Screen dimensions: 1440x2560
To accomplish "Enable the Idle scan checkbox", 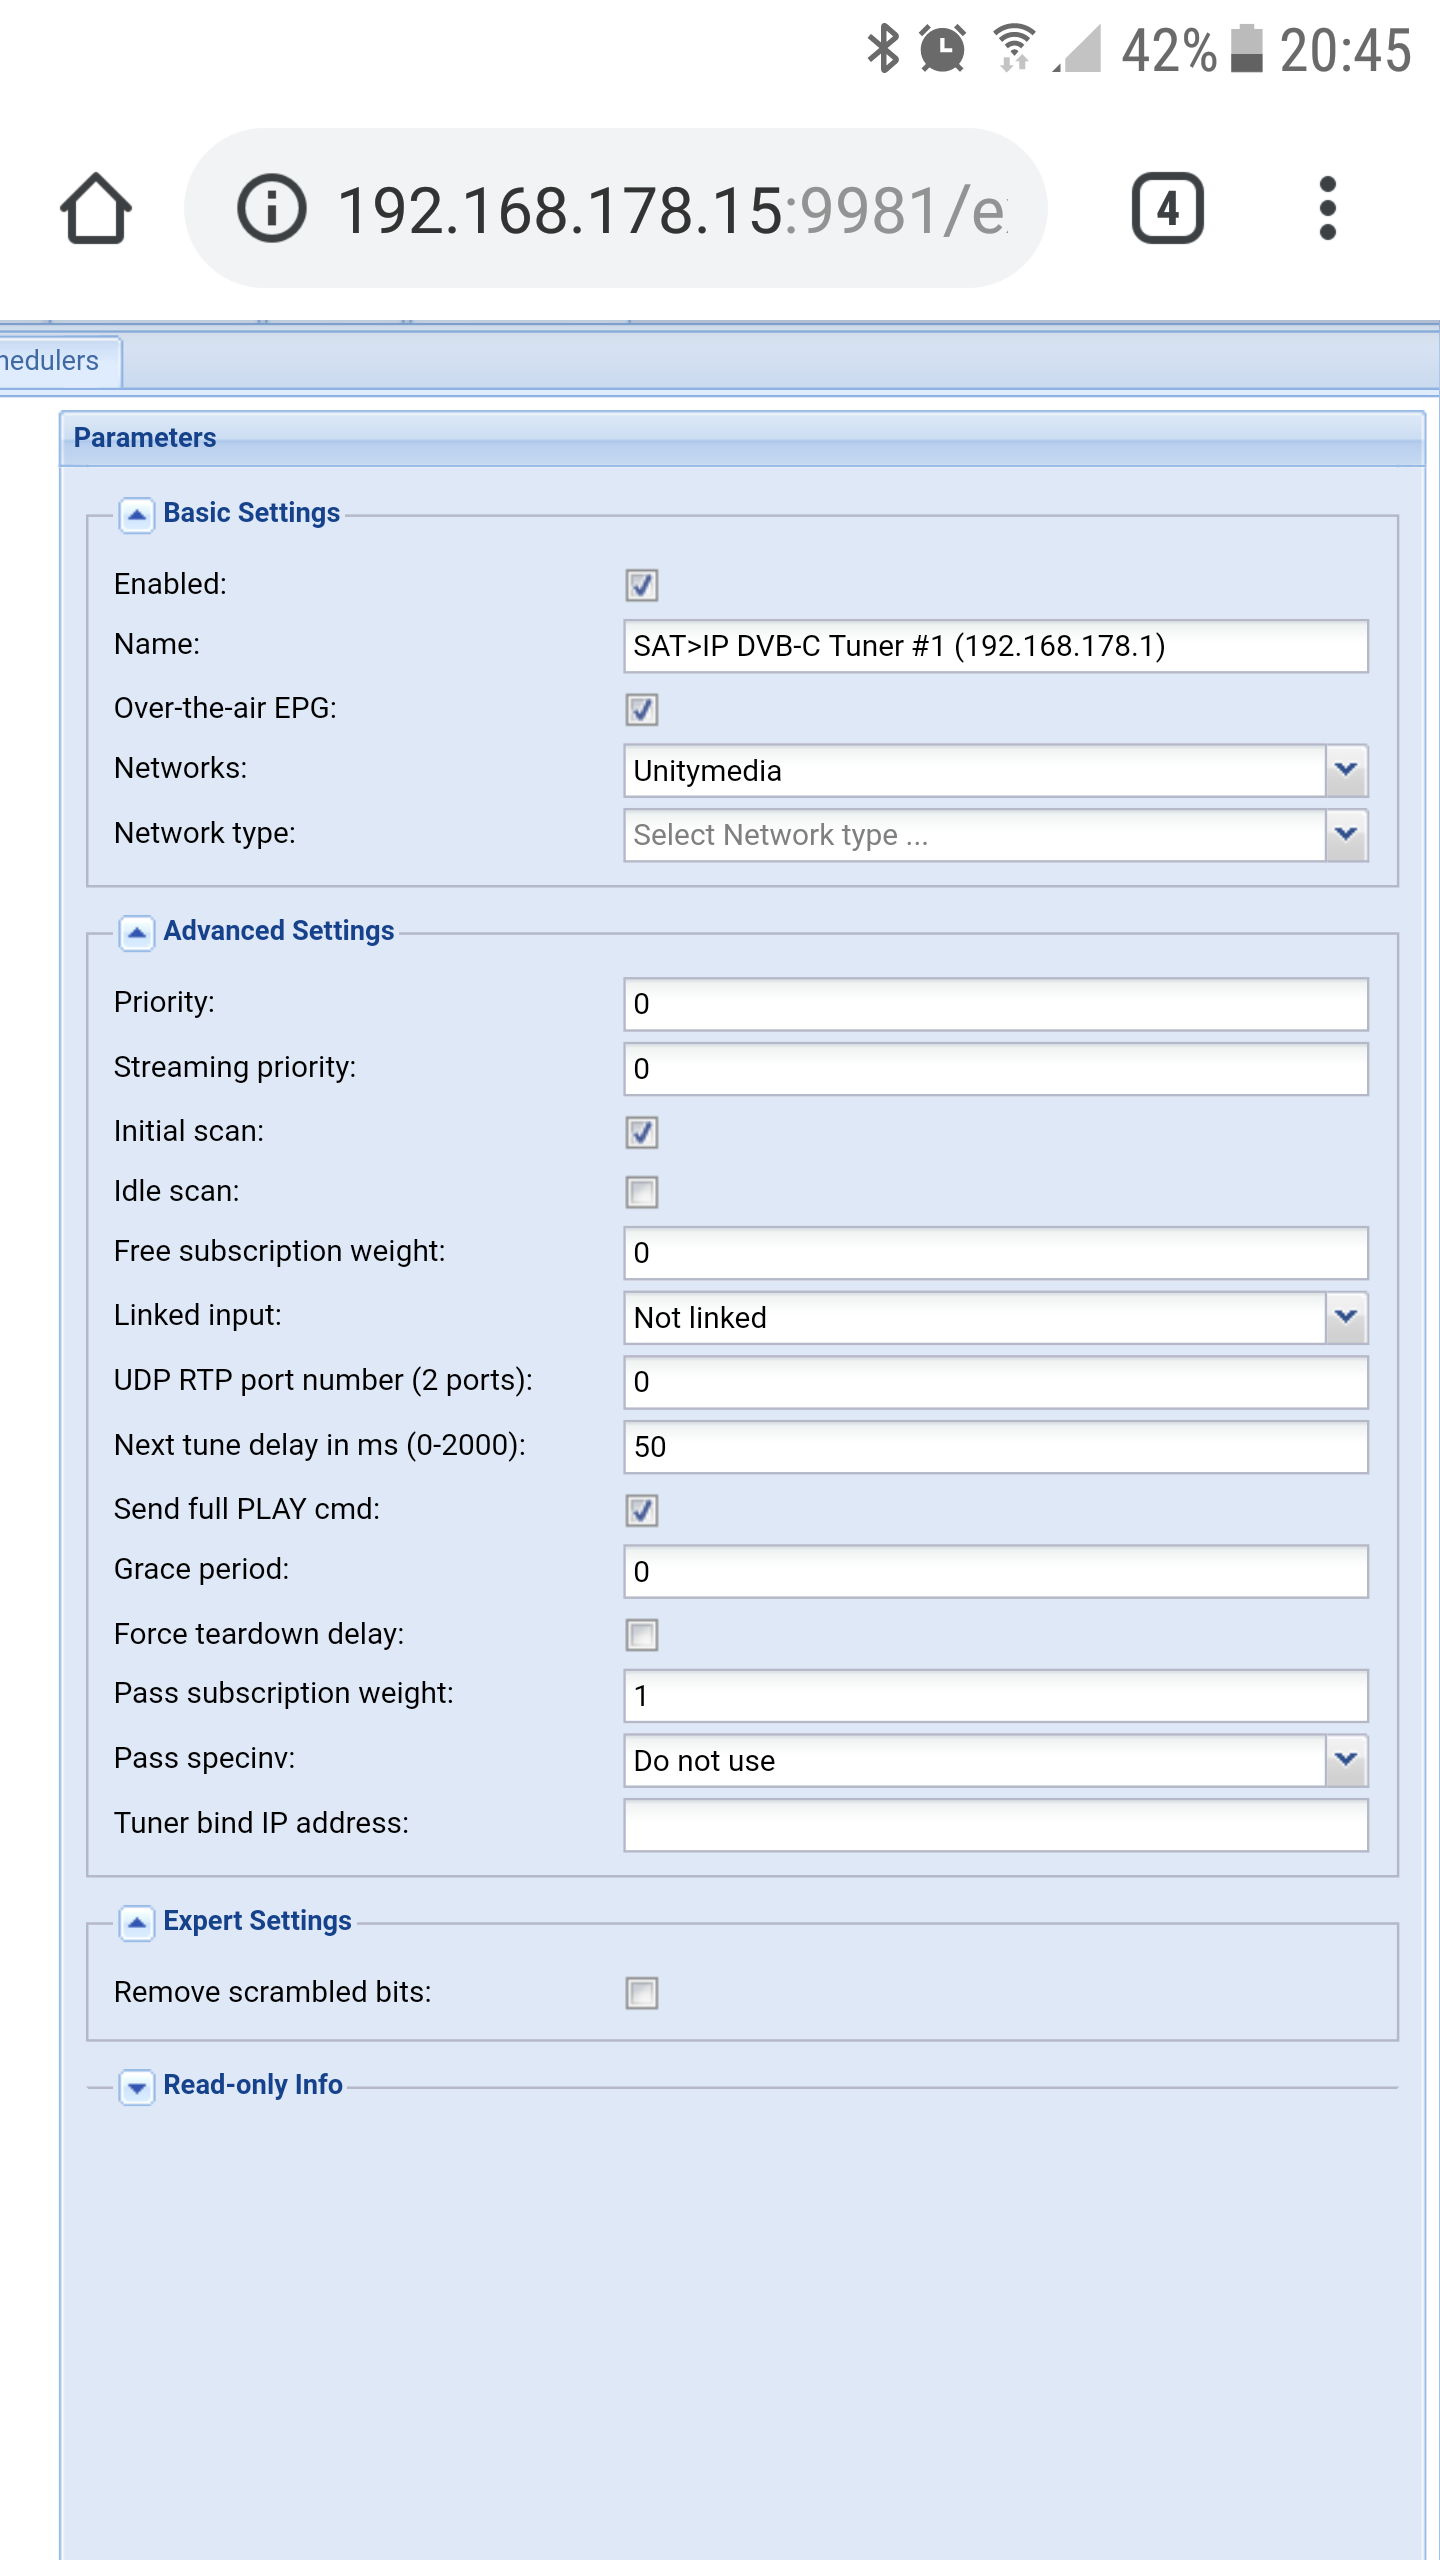I will [x=642, y=1192].
